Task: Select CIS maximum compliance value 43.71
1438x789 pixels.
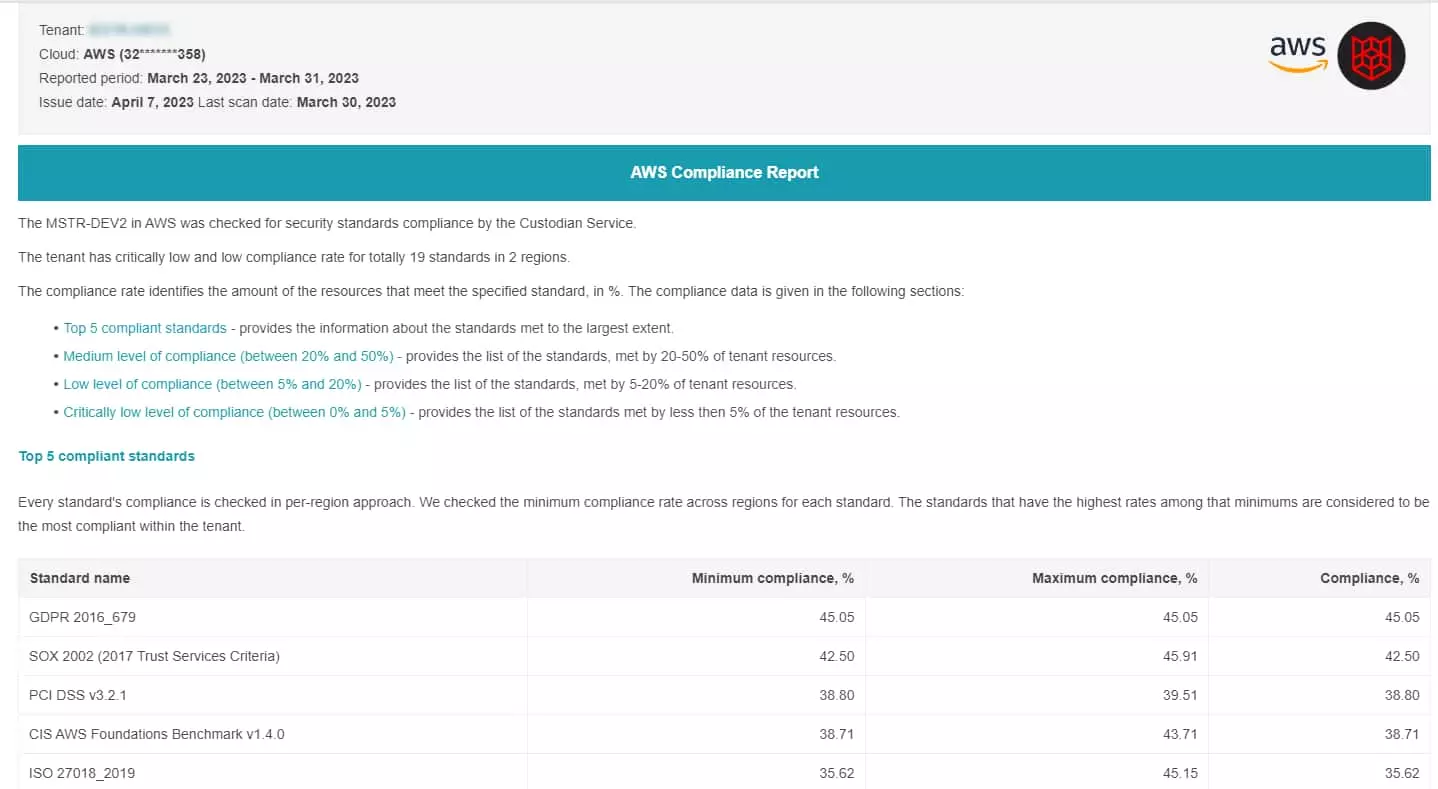Action: (1180, 734)
